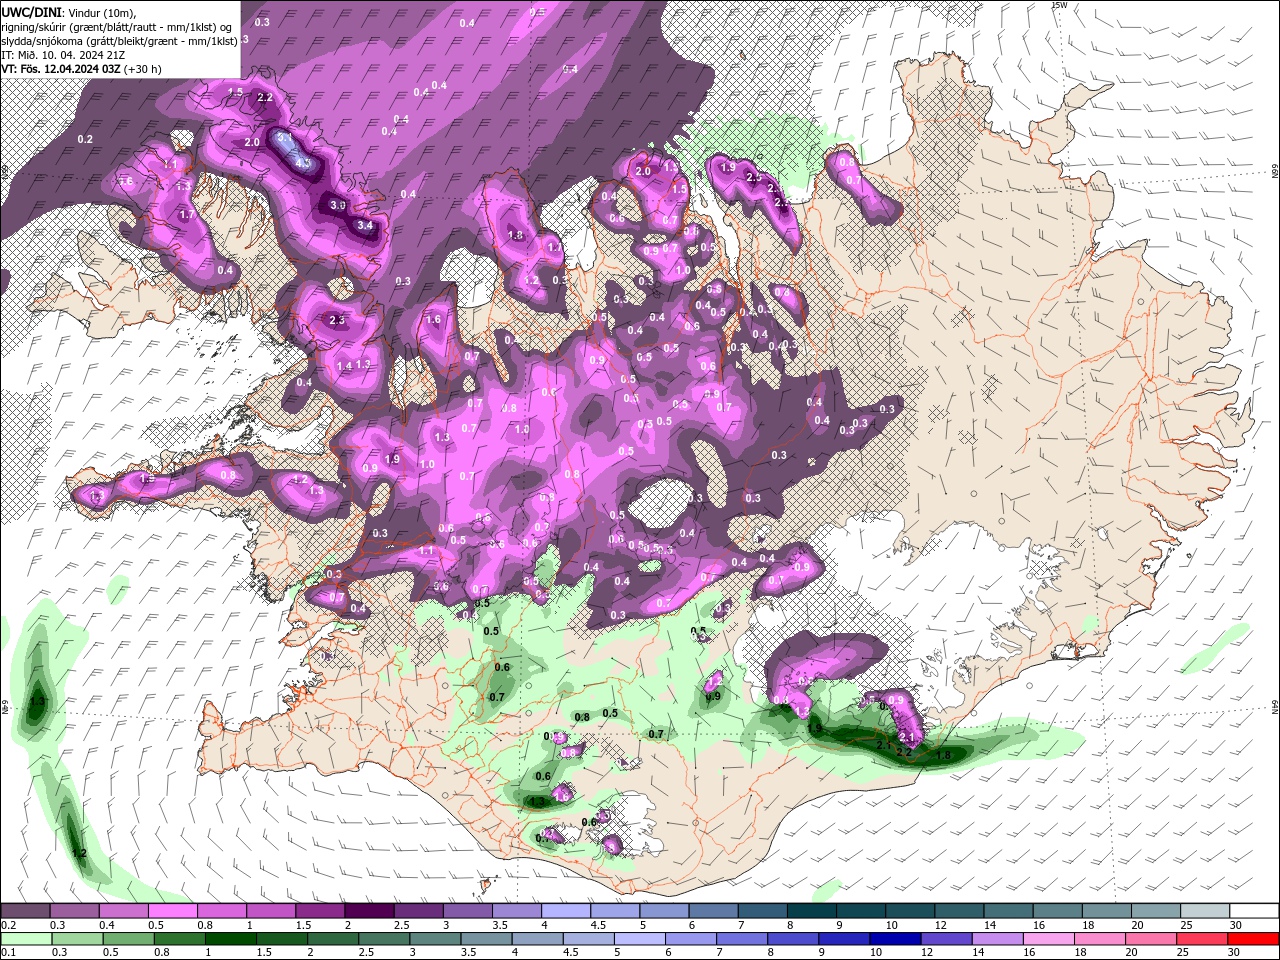Image resolution: width=1280 pixels, height=960 pixels.
Task: Click the darkest purple 2 snow legend swatch
Action: pyautogui.click(x=368, y=911)
